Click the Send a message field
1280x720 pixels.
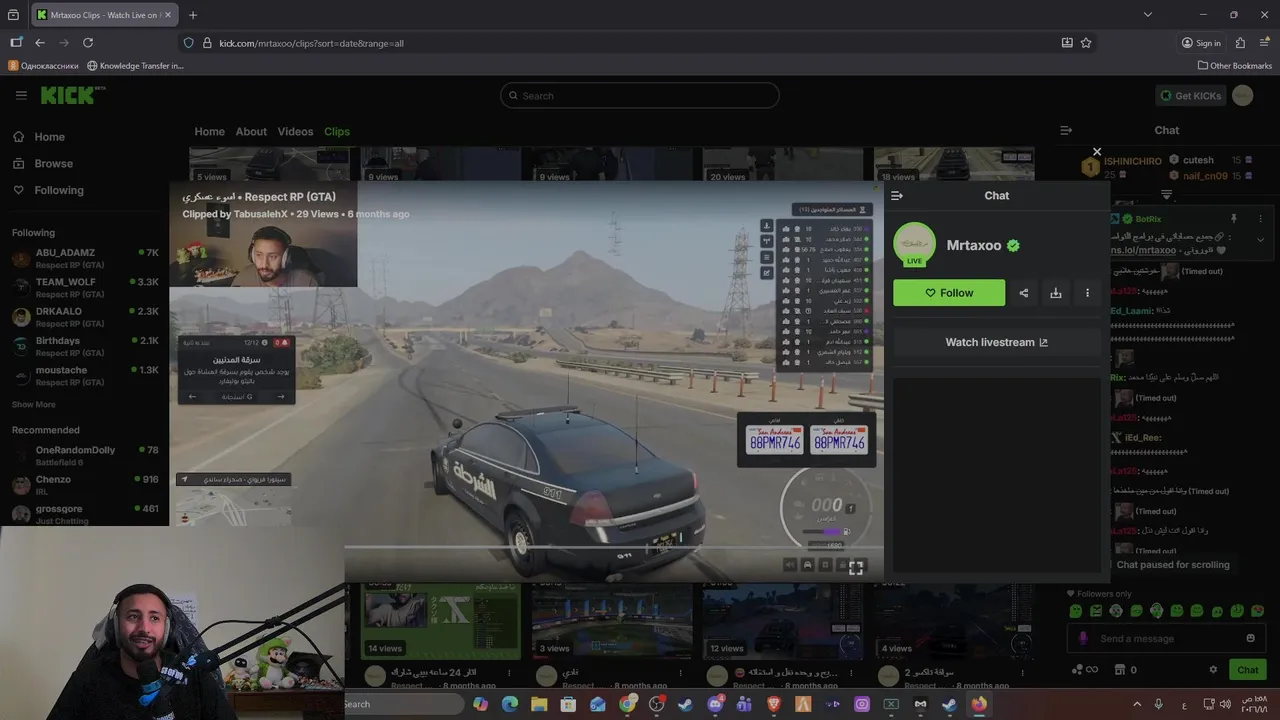click(x=1165, y=638)
